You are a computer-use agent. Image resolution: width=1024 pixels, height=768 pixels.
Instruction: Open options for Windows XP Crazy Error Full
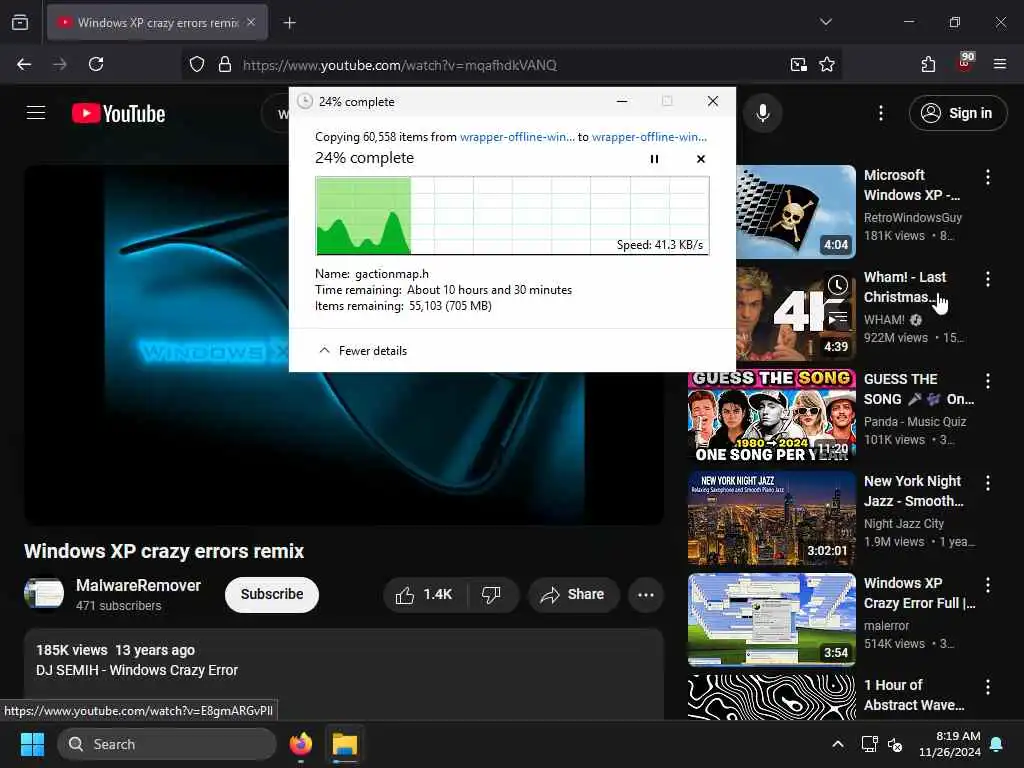tap(987, 584)
